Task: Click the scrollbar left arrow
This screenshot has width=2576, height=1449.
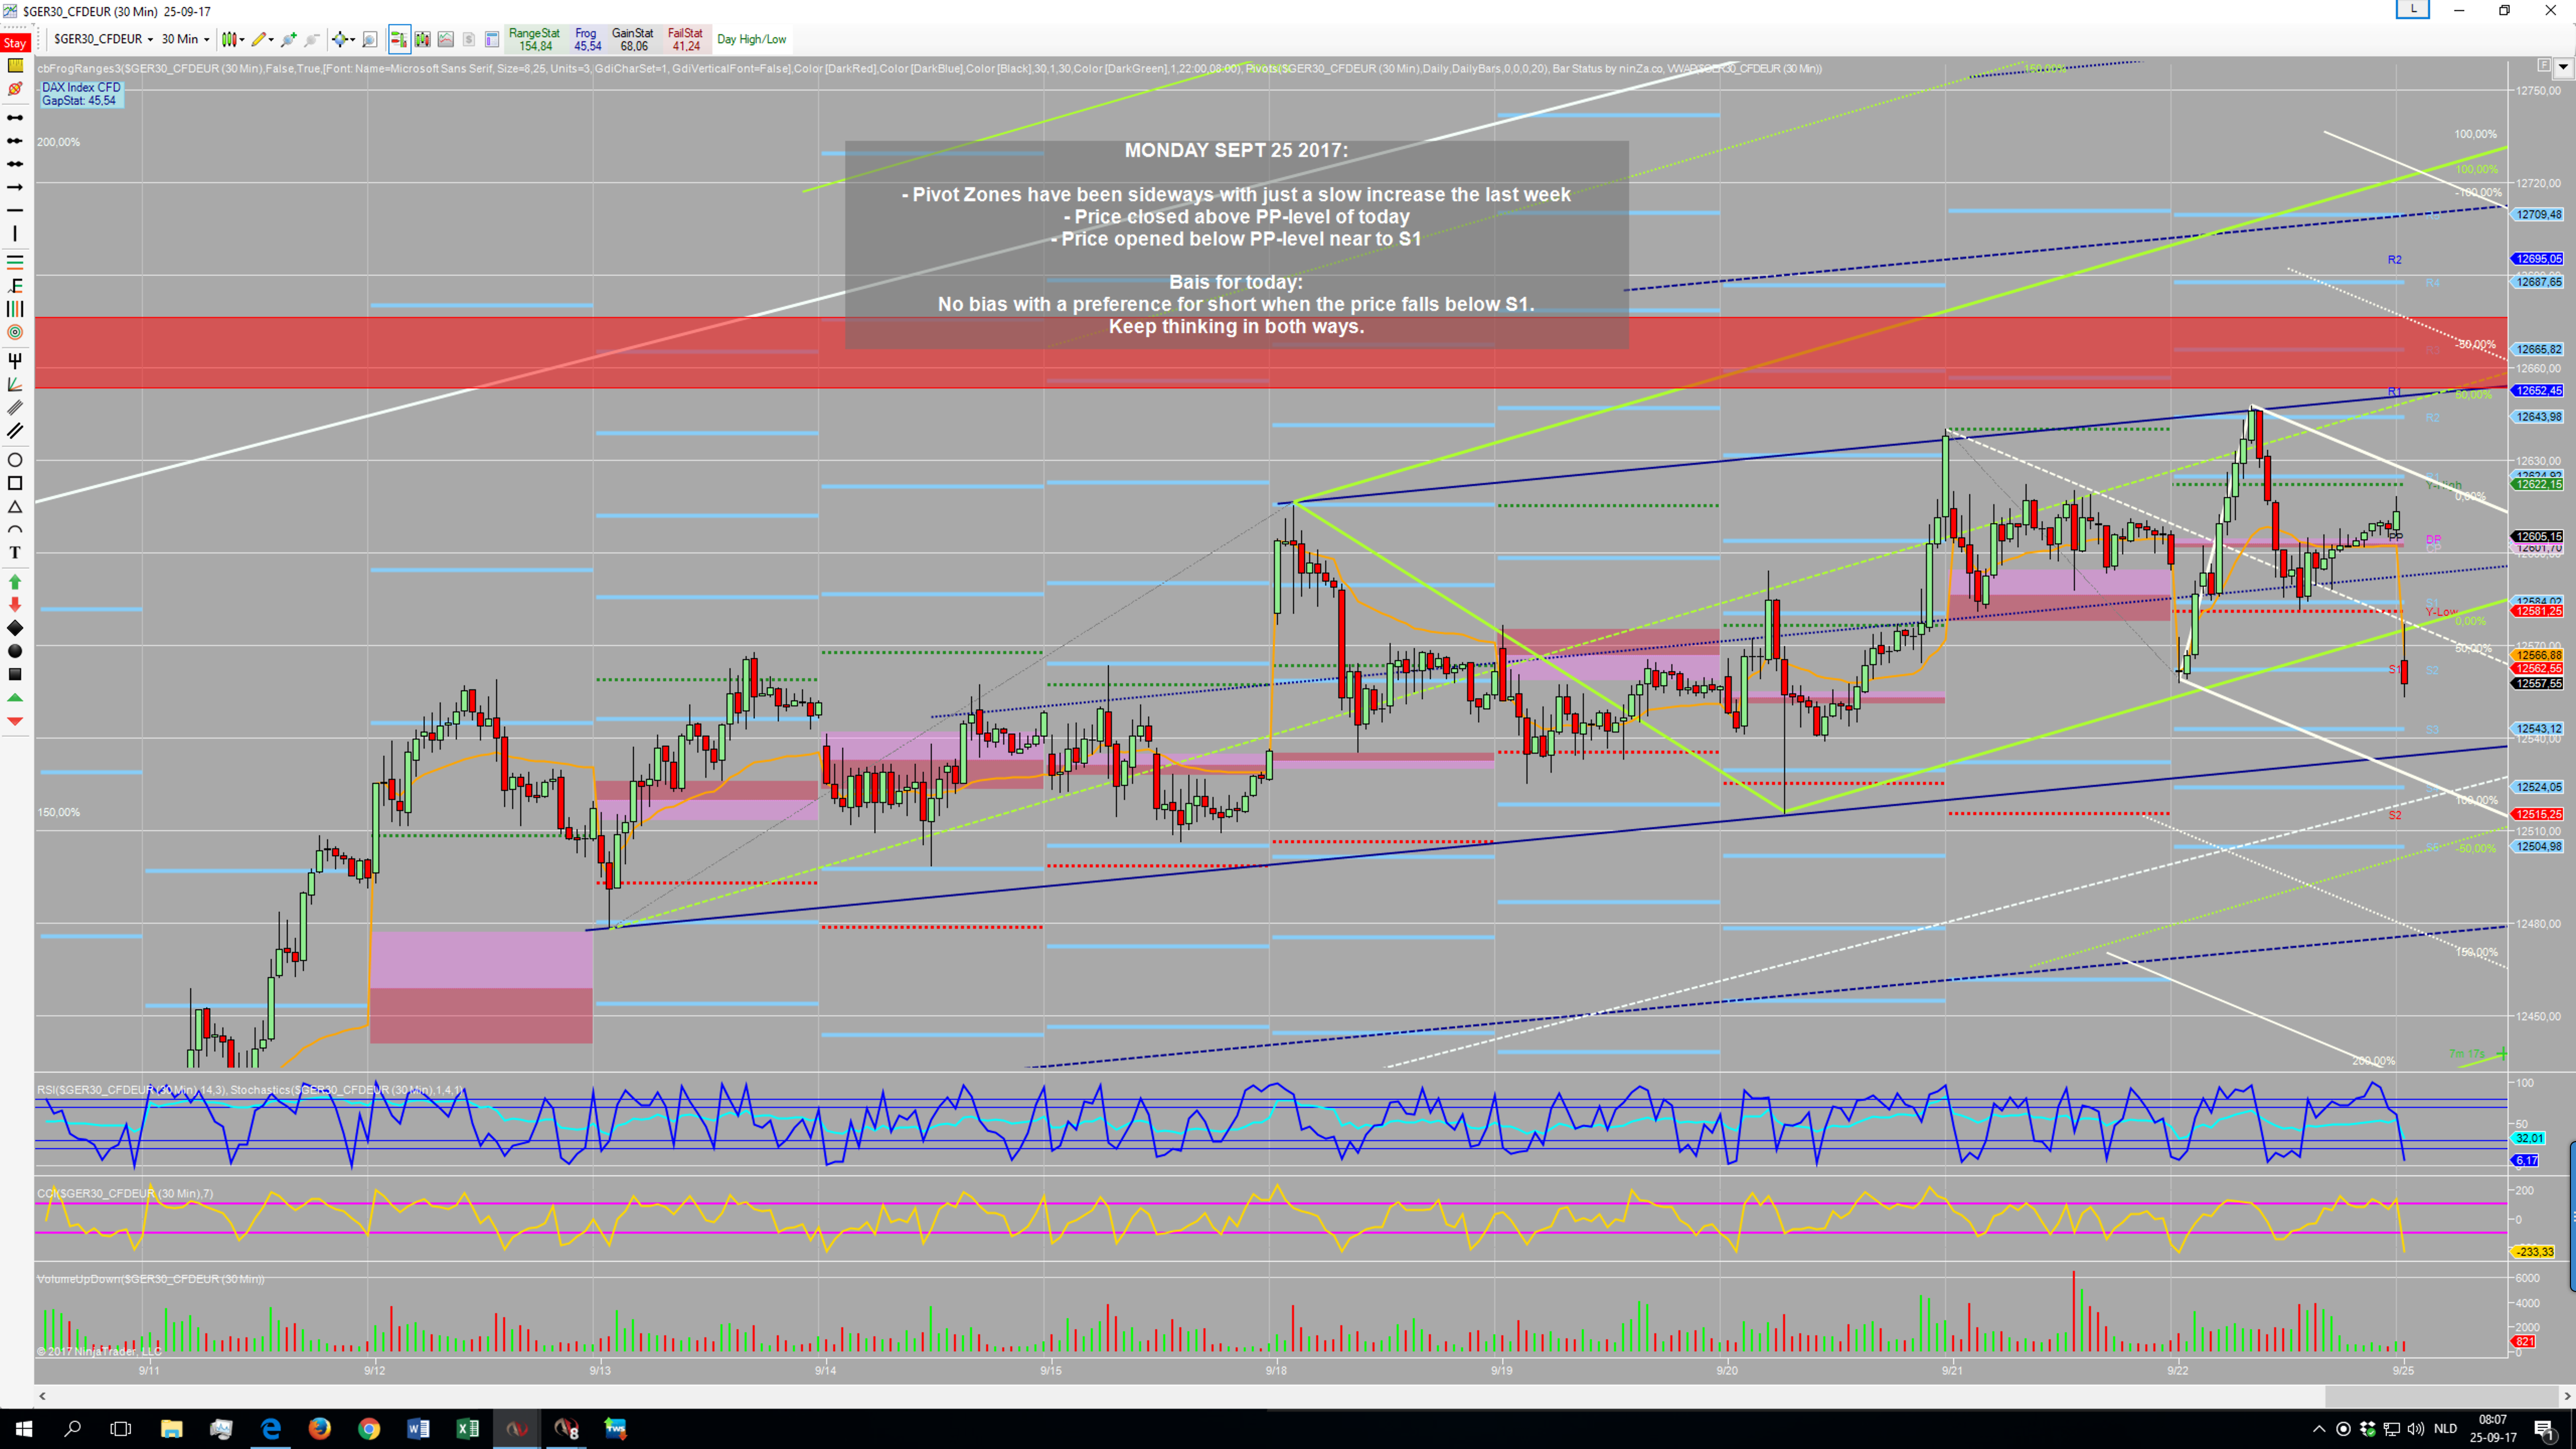Action: (x=42, y=1396)
